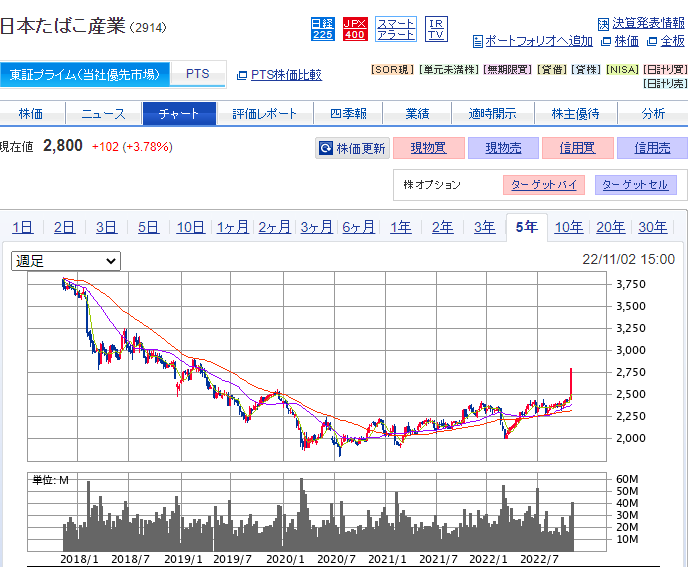Screen dimensions: 692x567
Task: Open the 適時開示 tab
Action: click(493, 114)
